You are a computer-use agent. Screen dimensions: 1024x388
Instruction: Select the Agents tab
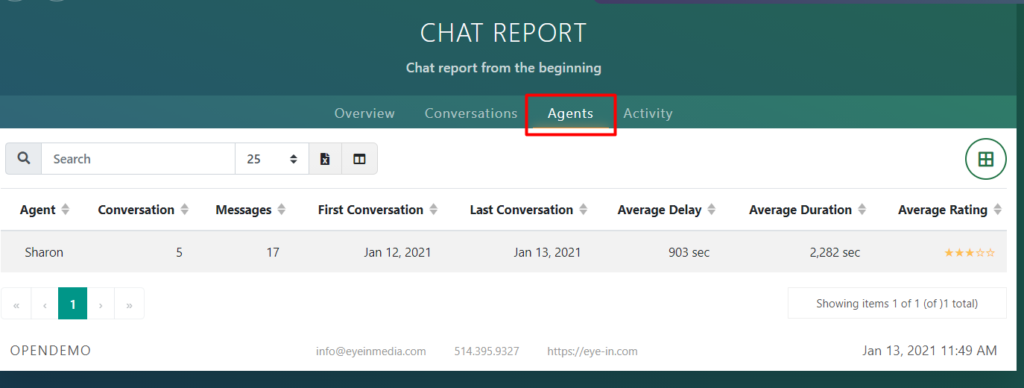click(570, 114)
